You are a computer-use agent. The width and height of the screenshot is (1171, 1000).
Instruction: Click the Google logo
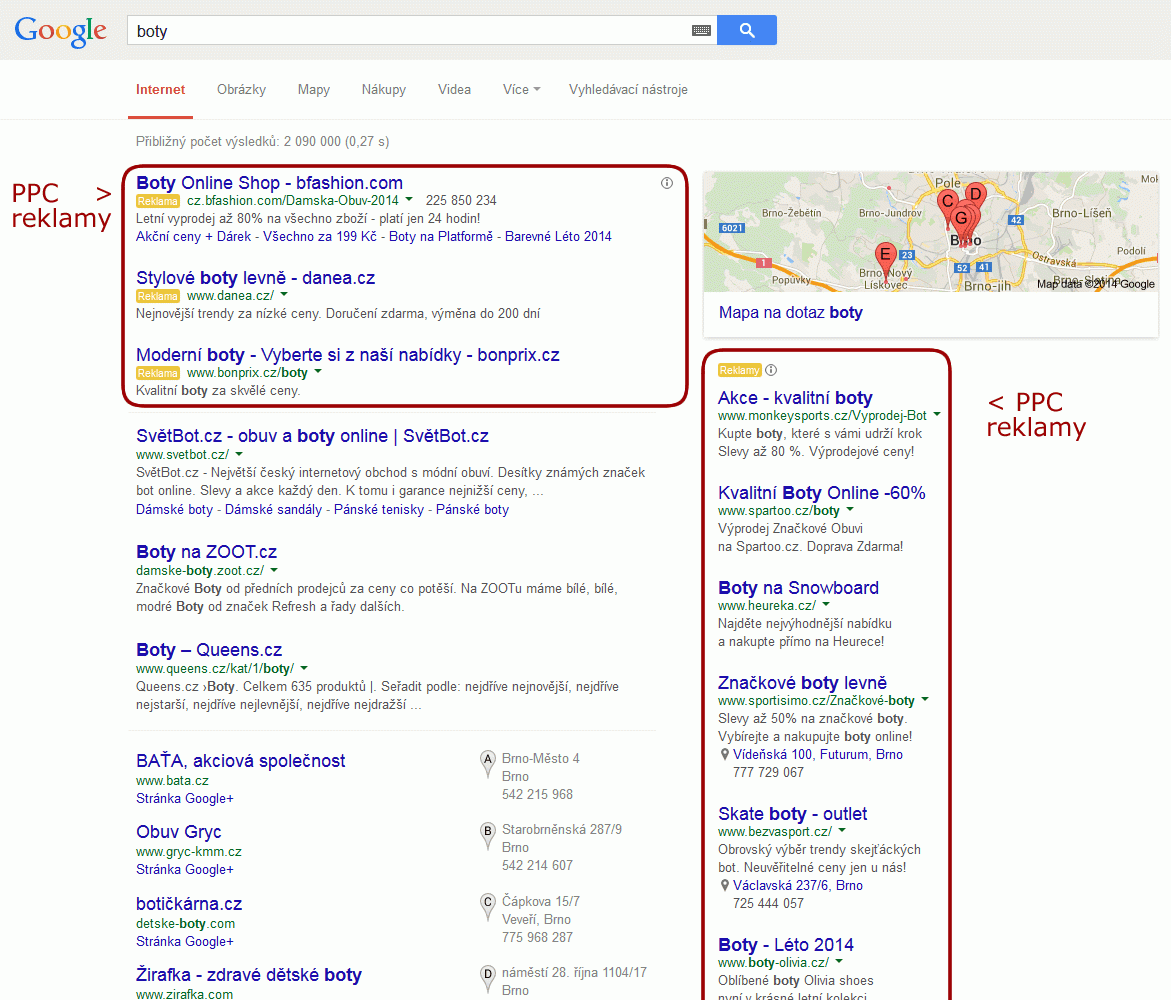coord(60,31)
